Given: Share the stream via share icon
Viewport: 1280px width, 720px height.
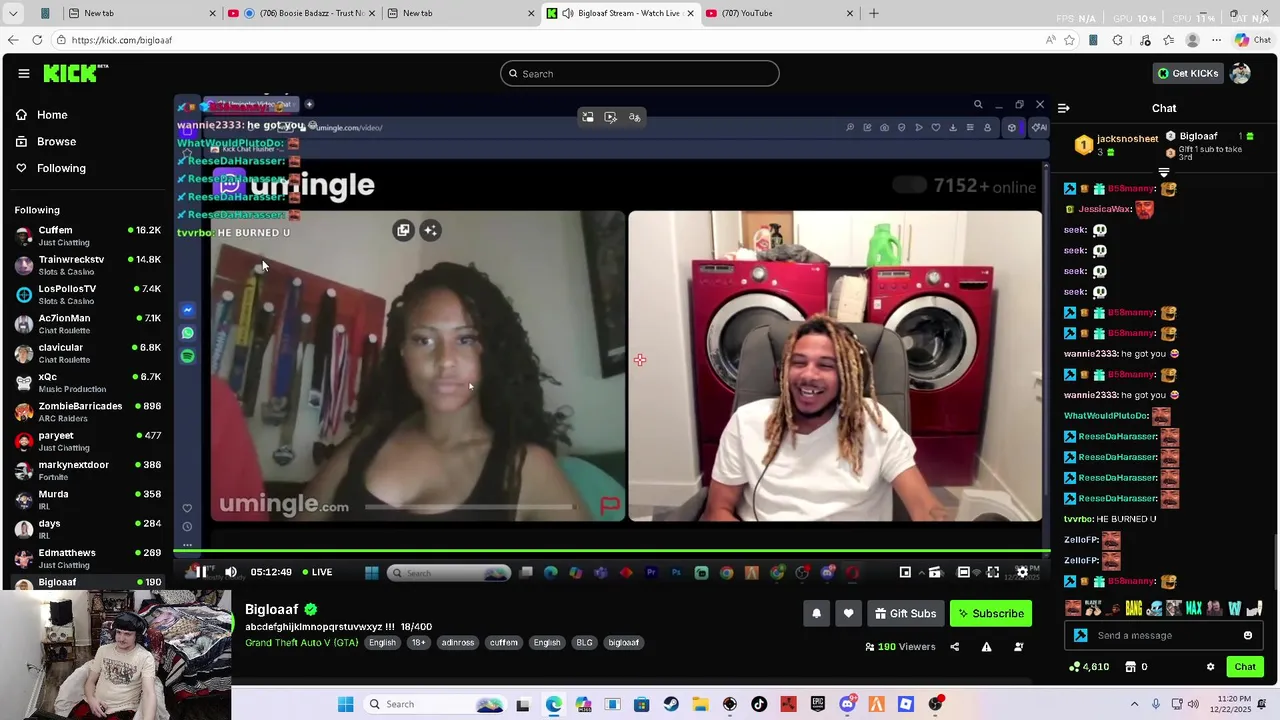Looking at the screenshot, I should coord(954,647).
